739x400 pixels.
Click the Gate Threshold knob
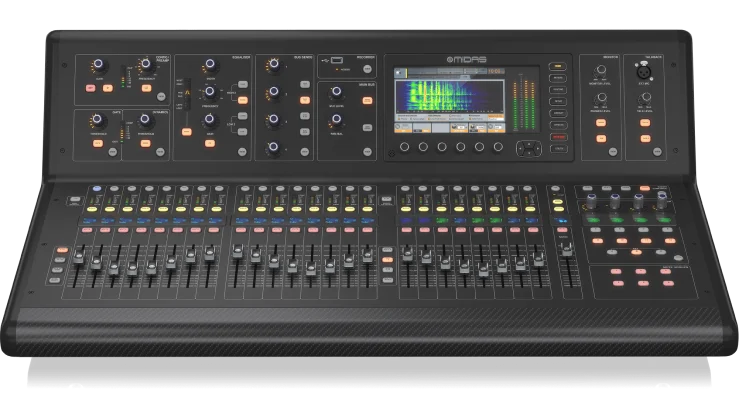(97, 119)
